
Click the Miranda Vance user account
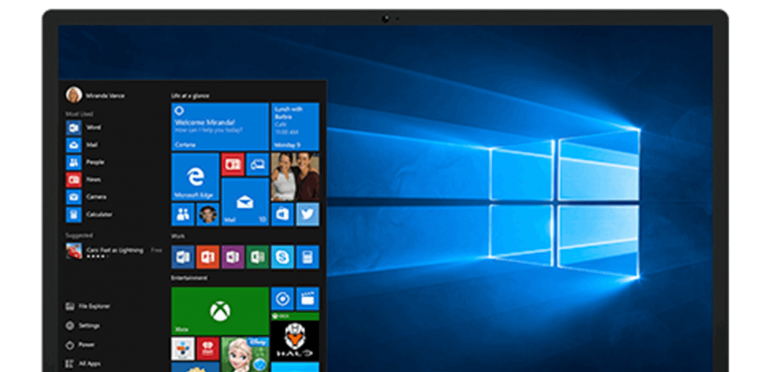[x=96, y=95]
